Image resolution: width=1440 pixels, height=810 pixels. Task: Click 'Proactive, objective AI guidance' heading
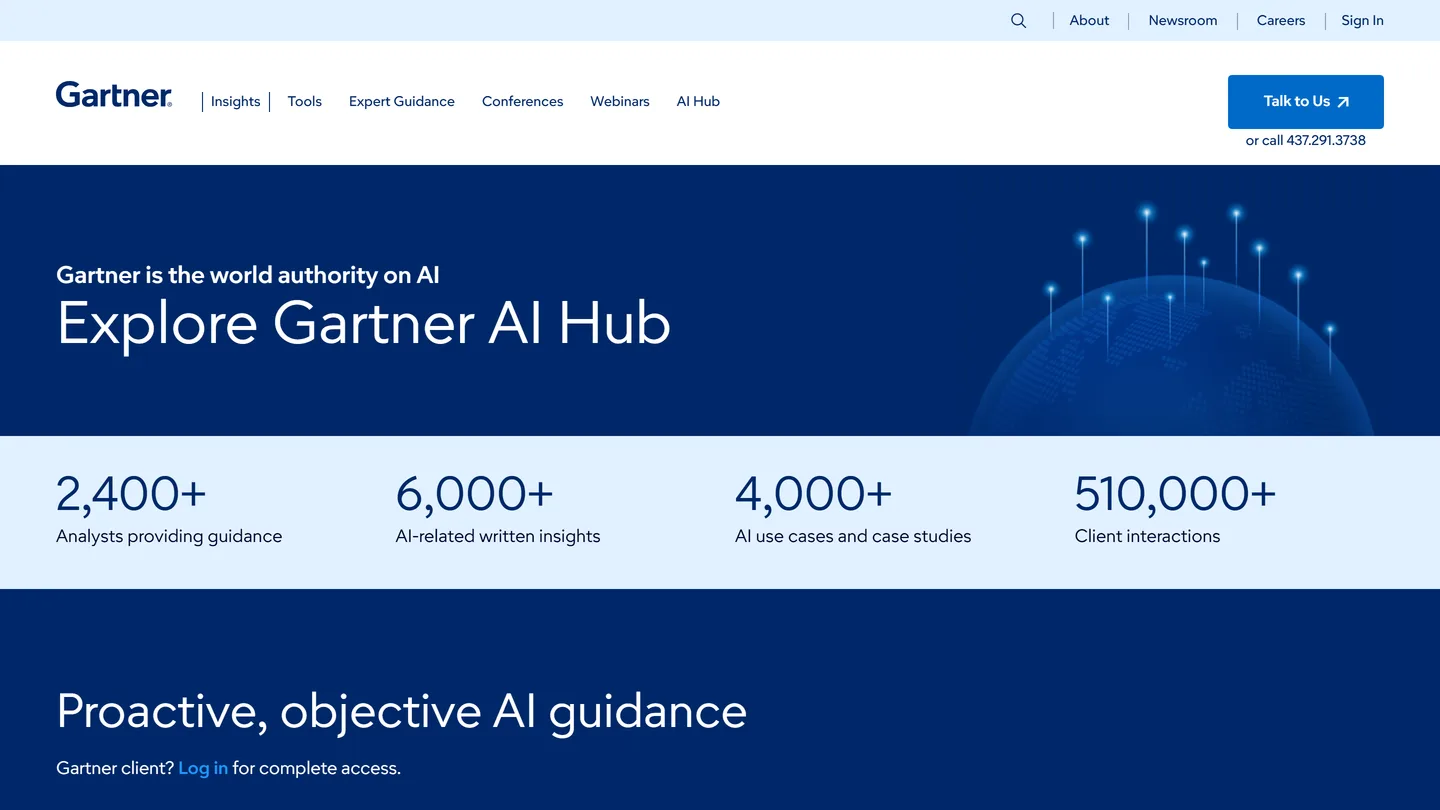tap(402, 712)
